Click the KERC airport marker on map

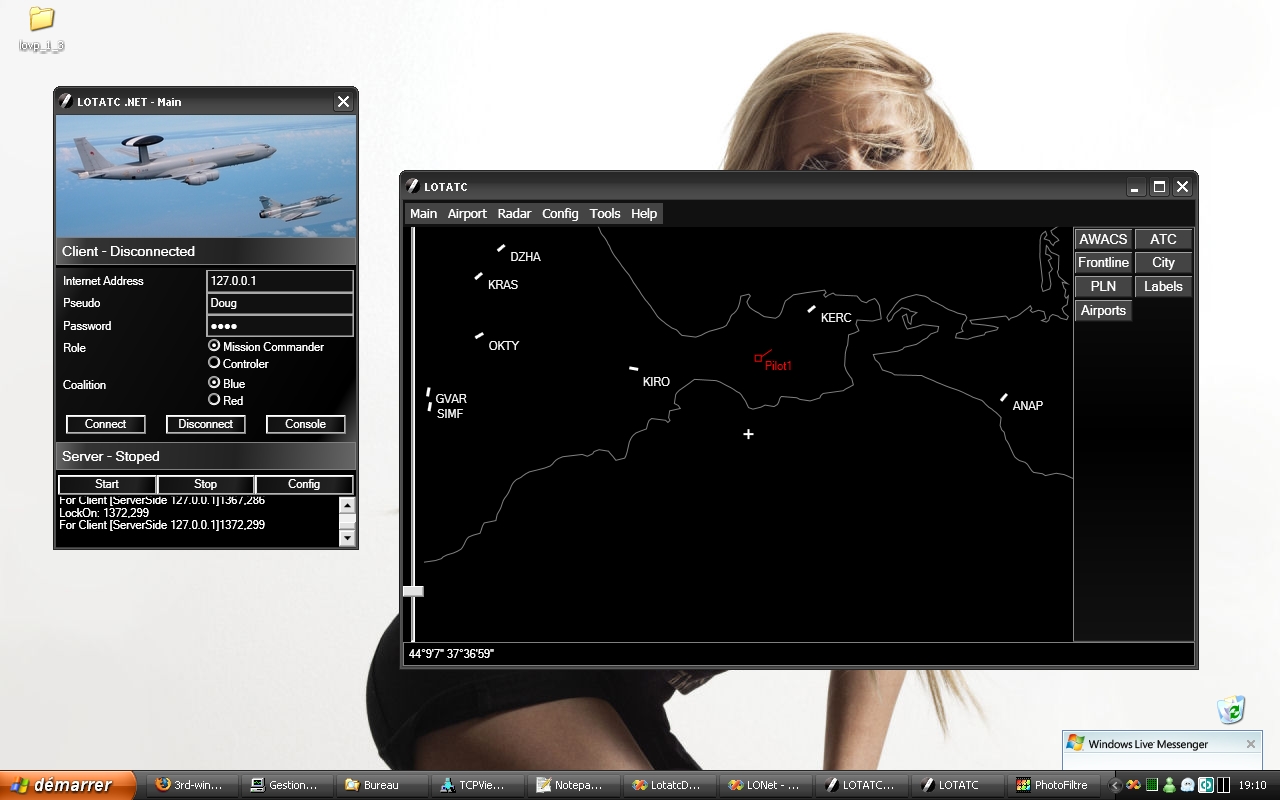click(x=812, y=309)
